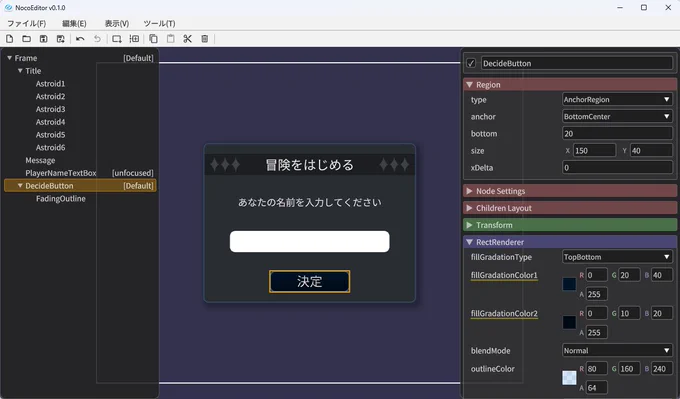Select the Astroid5 tree item
680x399 pixels.
pyautogui.click(x=50, y=134)
